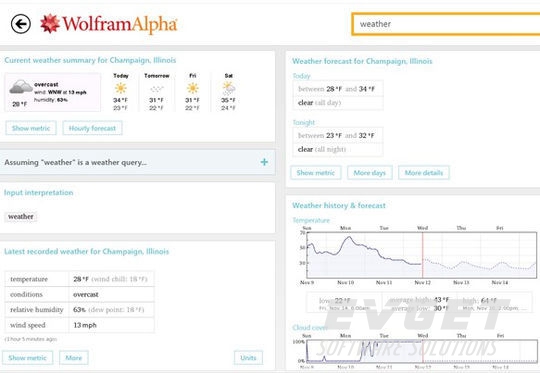Viewport: 540px width, 373px height.
Task: Click the back arrow icon
Action: click(21, 24)
